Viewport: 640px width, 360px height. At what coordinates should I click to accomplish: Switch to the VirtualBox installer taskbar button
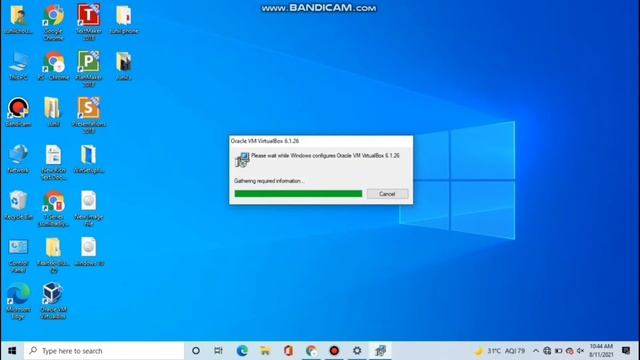[x=380, y=351]
